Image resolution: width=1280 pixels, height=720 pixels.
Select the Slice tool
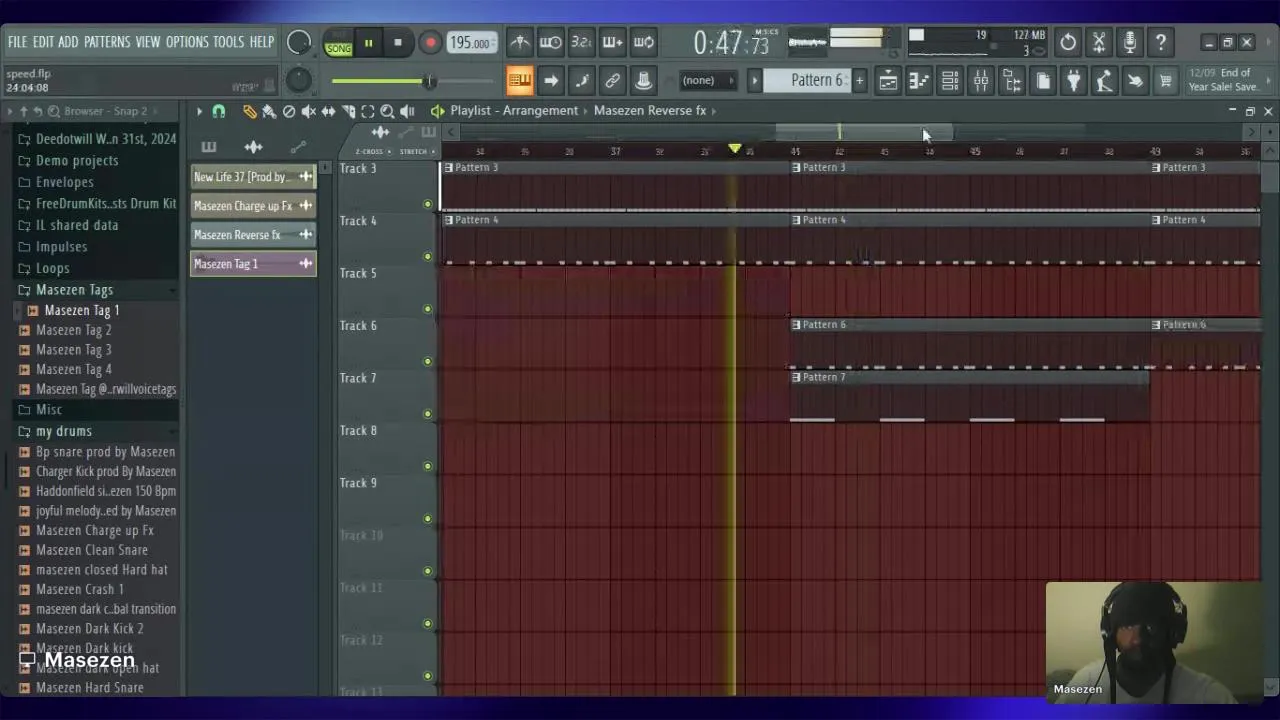(x=348, y=111)
